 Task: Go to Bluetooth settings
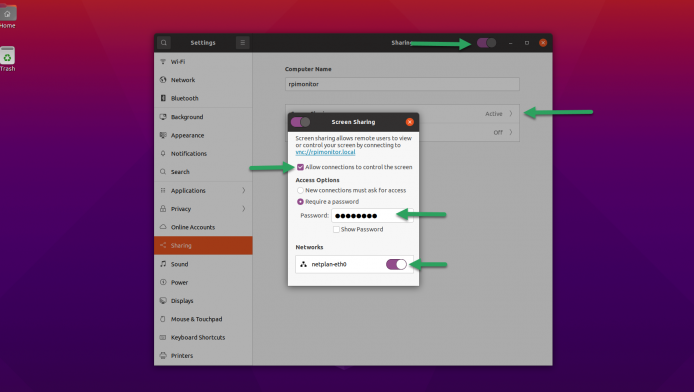click(203, 98)
